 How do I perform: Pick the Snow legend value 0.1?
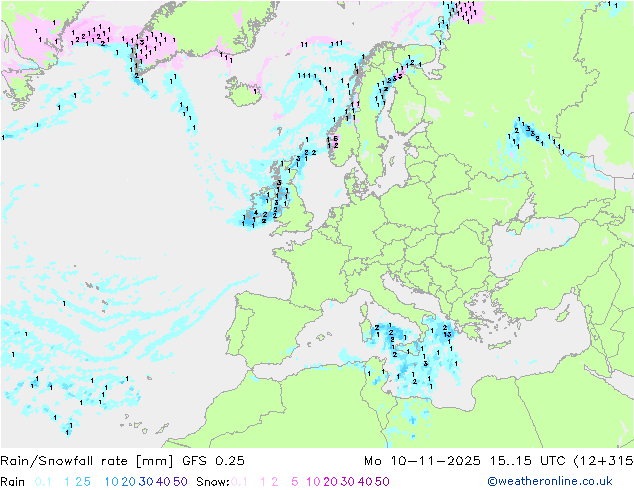click(x=239, y=482)
